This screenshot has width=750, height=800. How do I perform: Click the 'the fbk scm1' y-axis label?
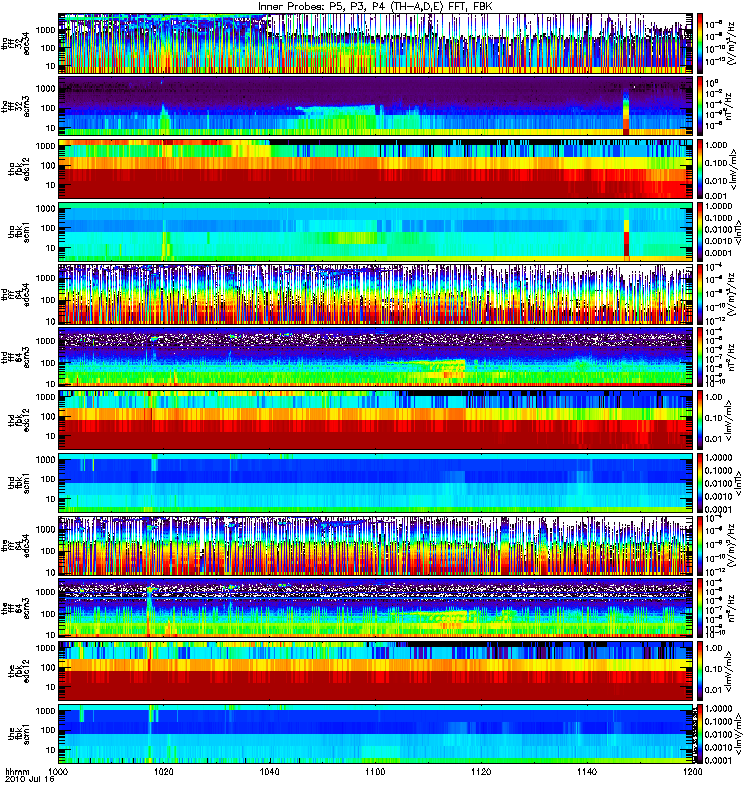pyautogui.click(x=19, y=734)
